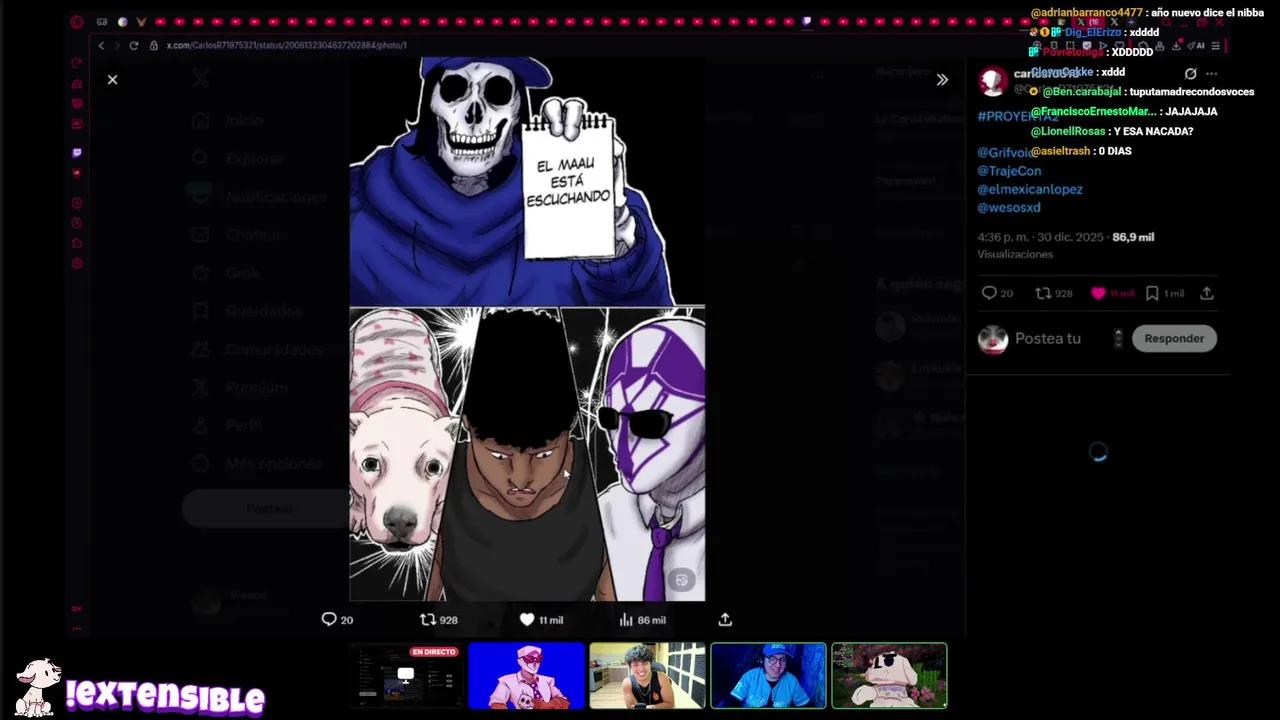Open the tweet's more options menu
This screenshot has width=1280, height=720.
click(1211, 73)
